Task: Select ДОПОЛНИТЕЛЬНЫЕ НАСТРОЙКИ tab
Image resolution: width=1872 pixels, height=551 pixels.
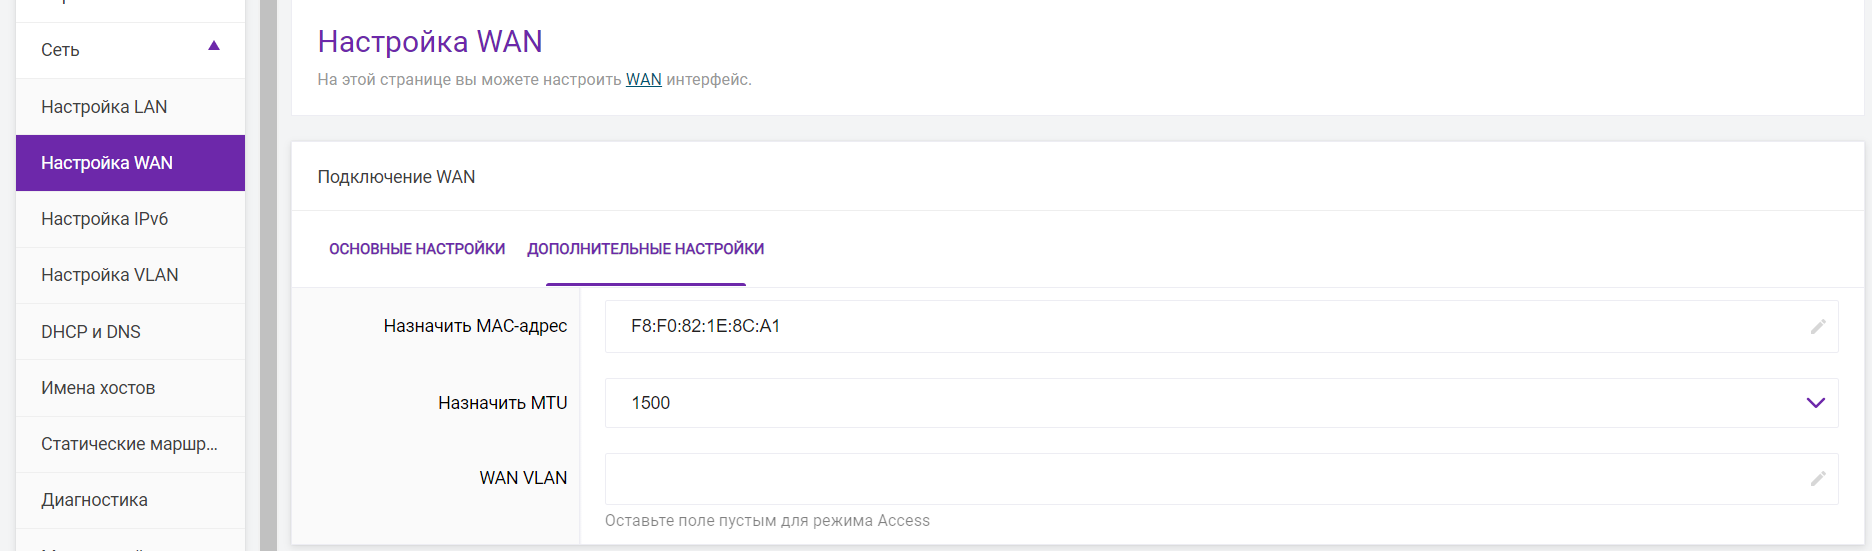Action: [646, 249]
